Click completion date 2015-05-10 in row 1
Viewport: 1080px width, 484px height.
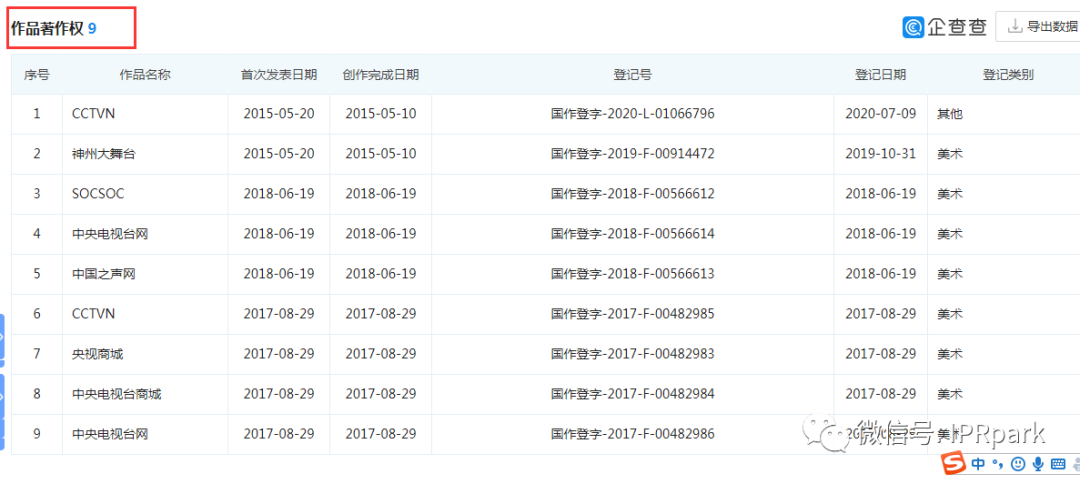381,114
